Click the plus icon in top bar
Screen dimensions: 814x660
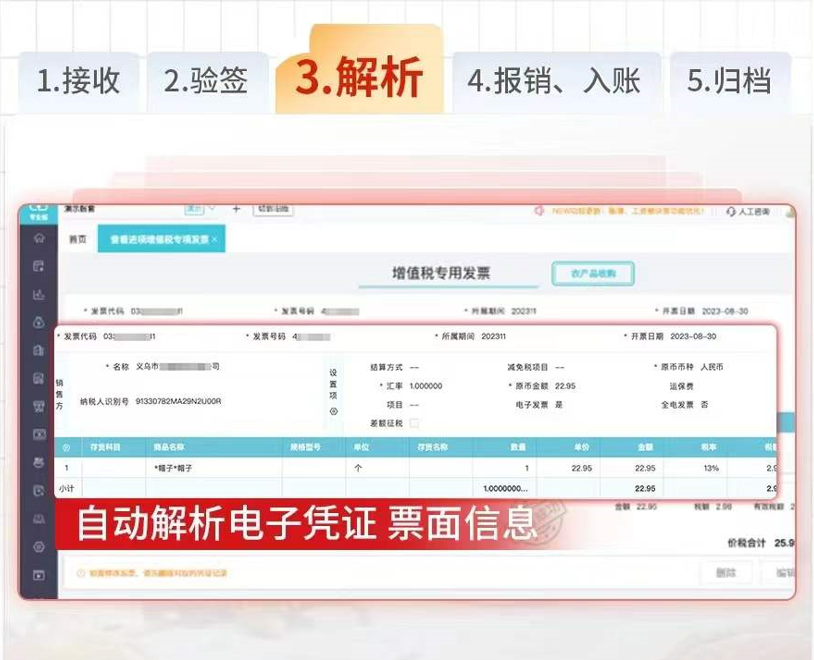[x=236, y=209]
